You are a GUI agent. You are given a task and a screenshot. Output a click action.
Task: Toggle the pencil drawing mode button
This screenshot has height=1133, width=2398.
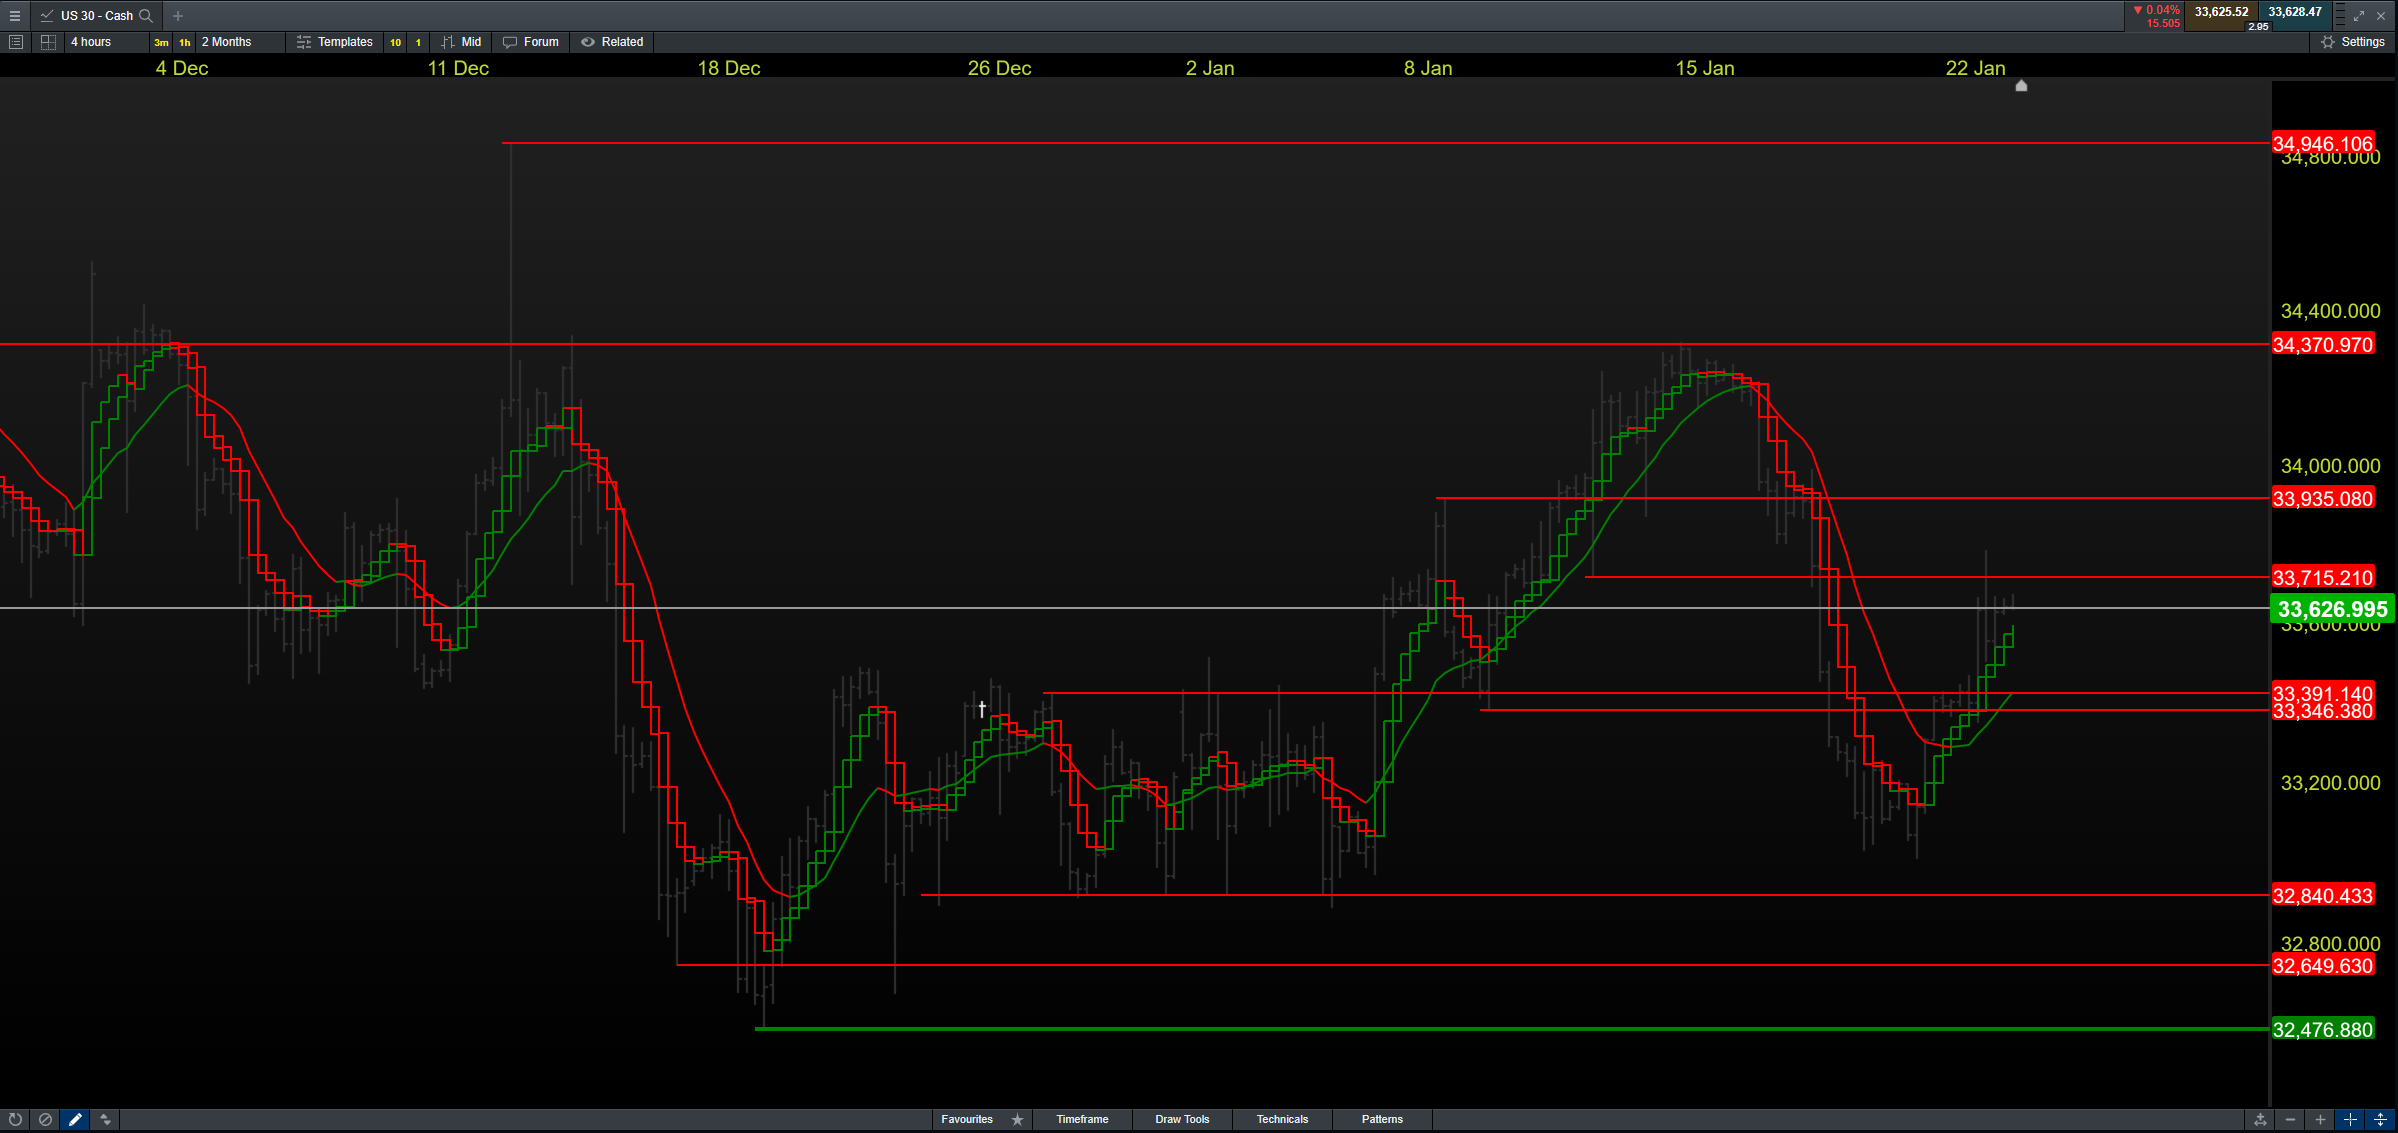tap(75, 1119)
